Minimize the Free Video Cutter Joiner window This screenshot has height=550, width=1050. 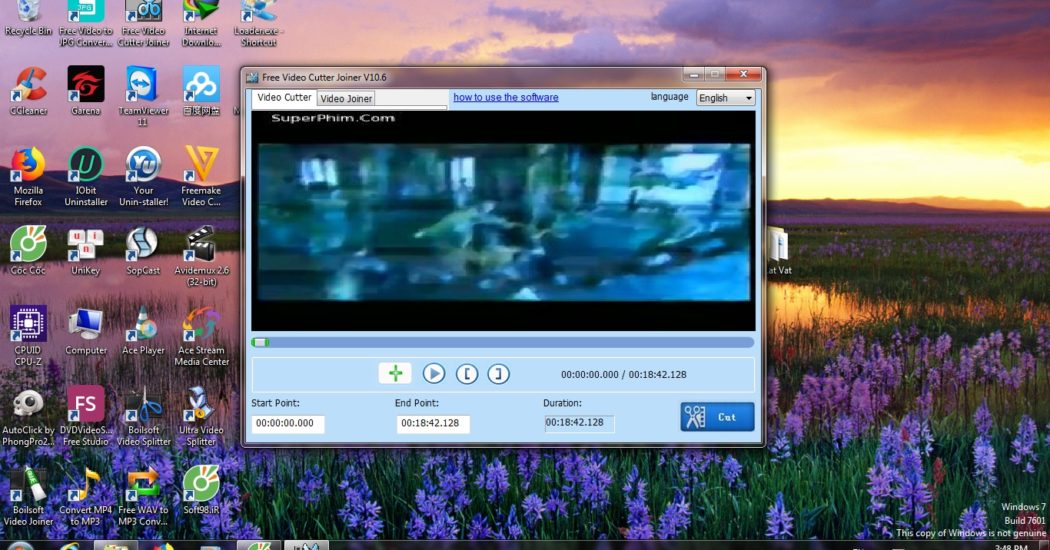click(x=694, y=74)
